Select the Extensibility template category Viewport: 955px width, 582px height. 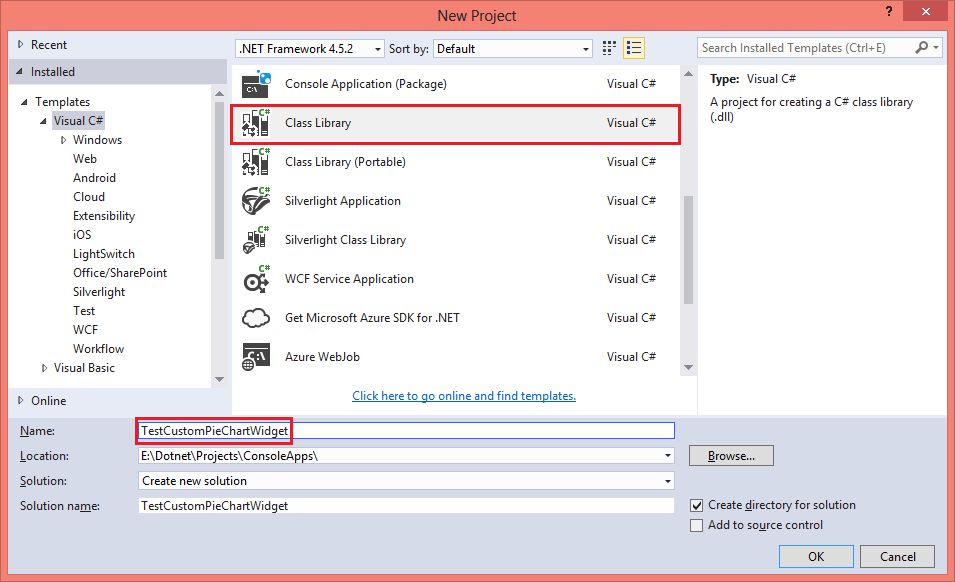point(104,216)
